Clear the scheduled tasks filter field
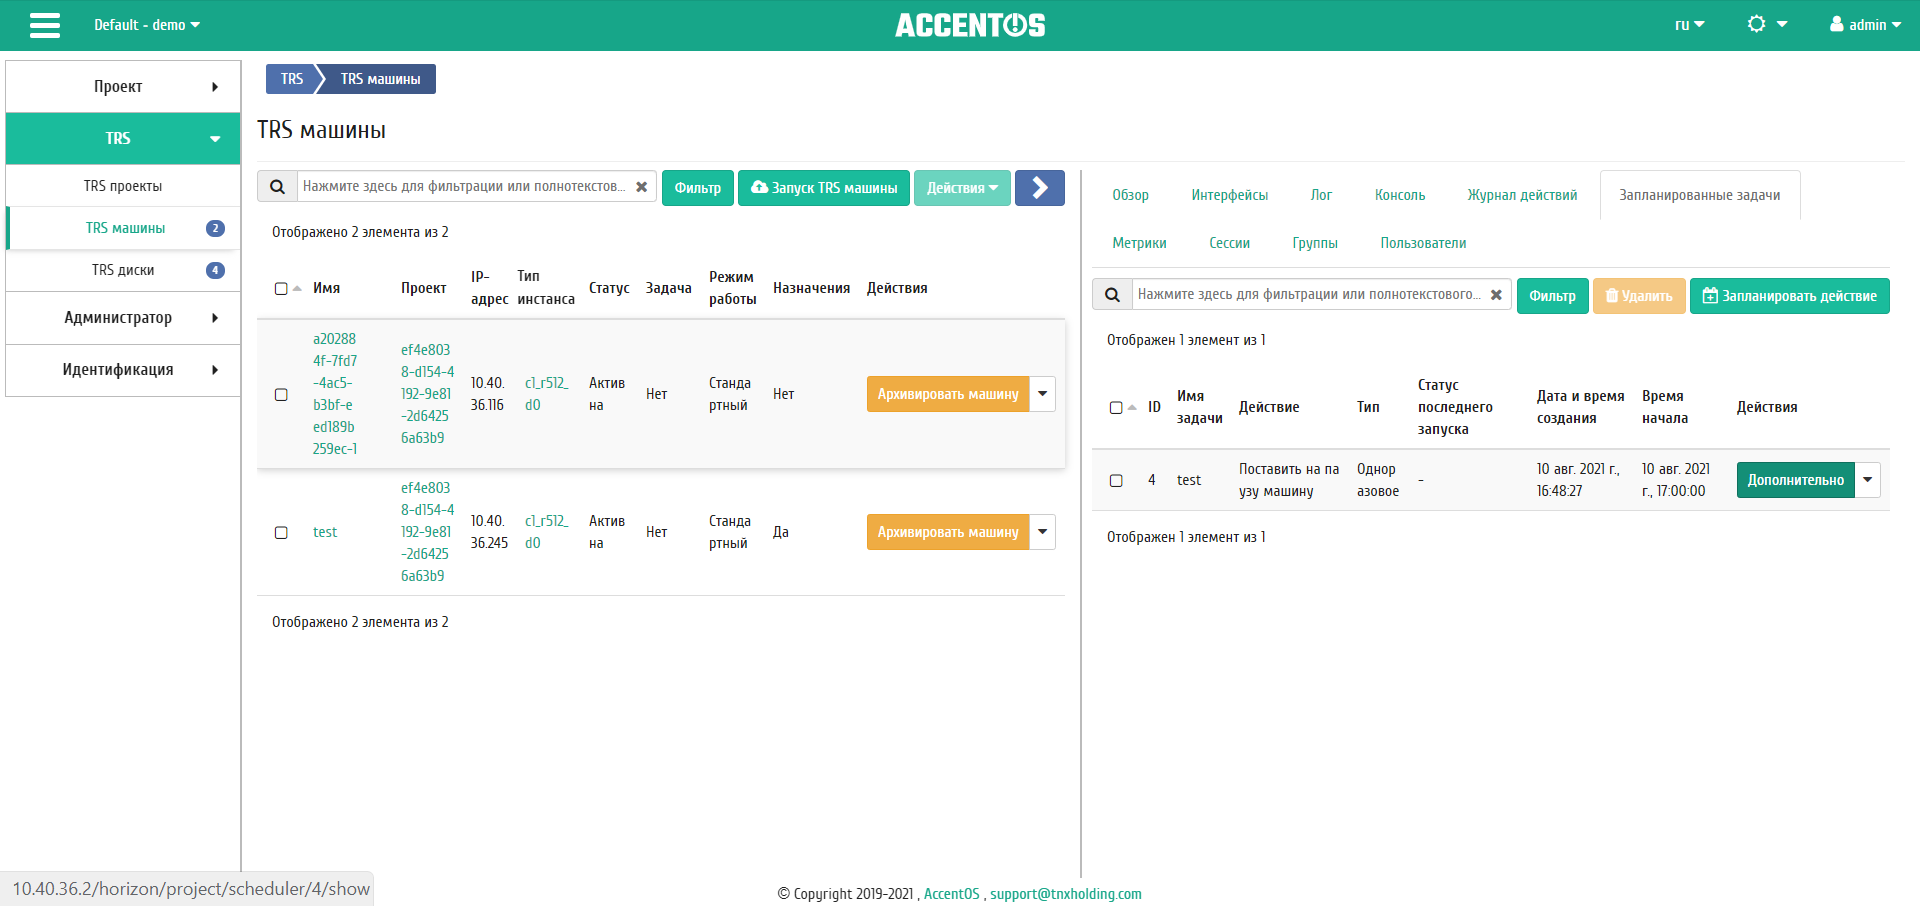1920x906 pixels. pos(1496,295)
